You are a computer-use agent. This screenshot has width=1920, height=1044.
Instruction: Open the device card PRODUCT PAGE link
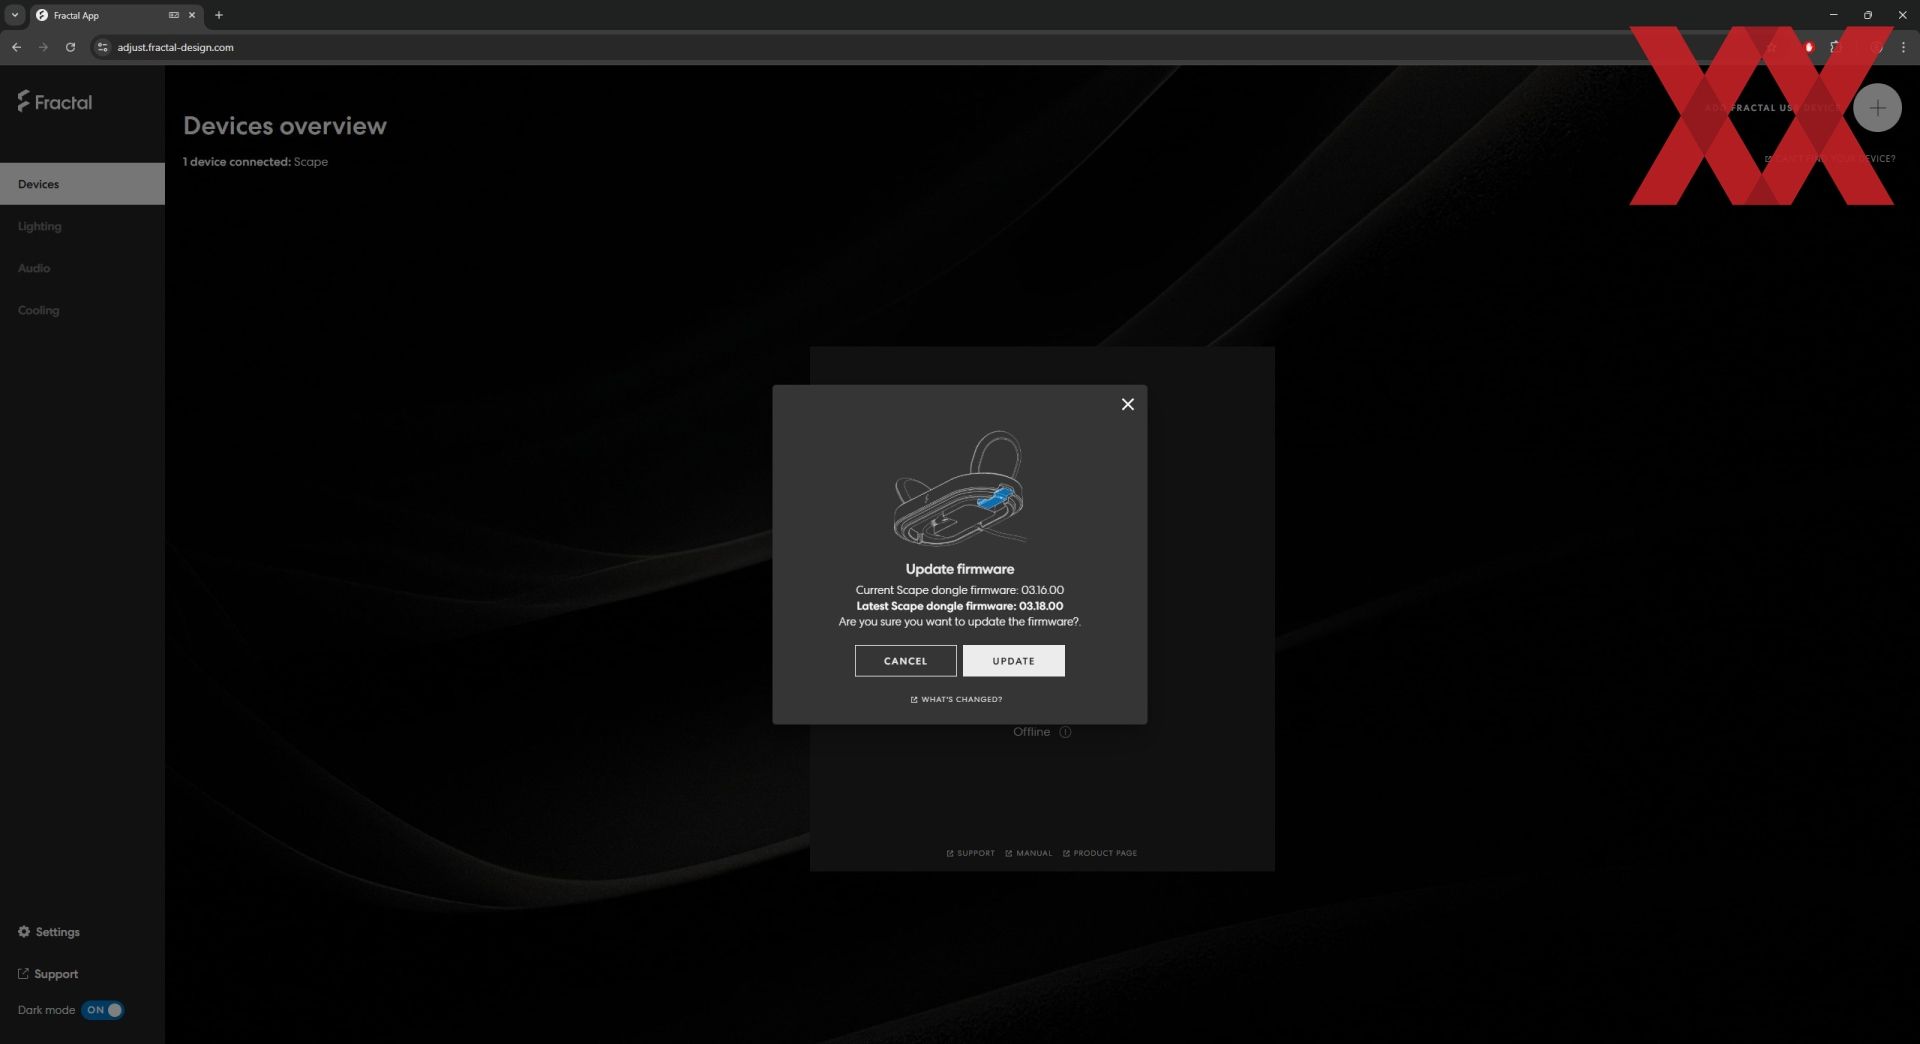click(x=1099, y=853)
